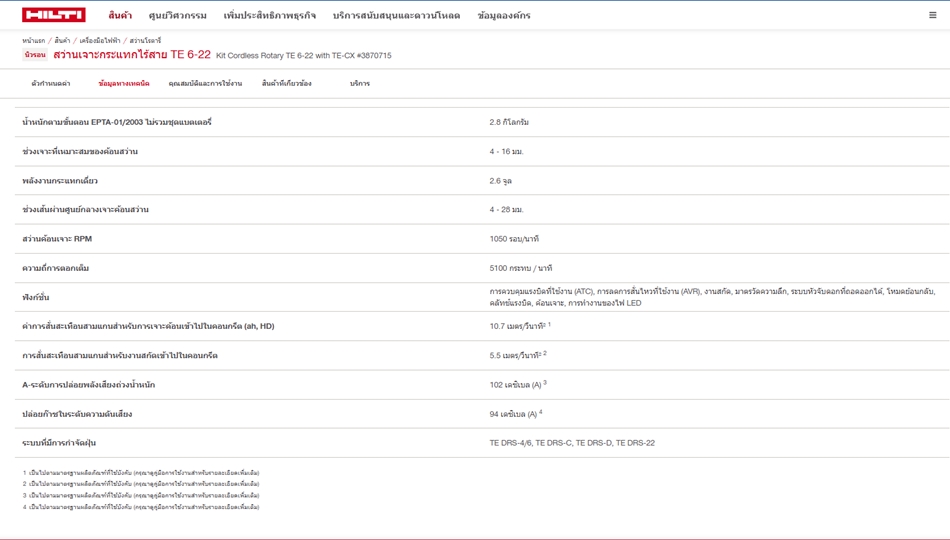Go to เครื่องมือไฟฟ้า breadcrumb link
The image size is (950, 540).
[x=100, y=41]
